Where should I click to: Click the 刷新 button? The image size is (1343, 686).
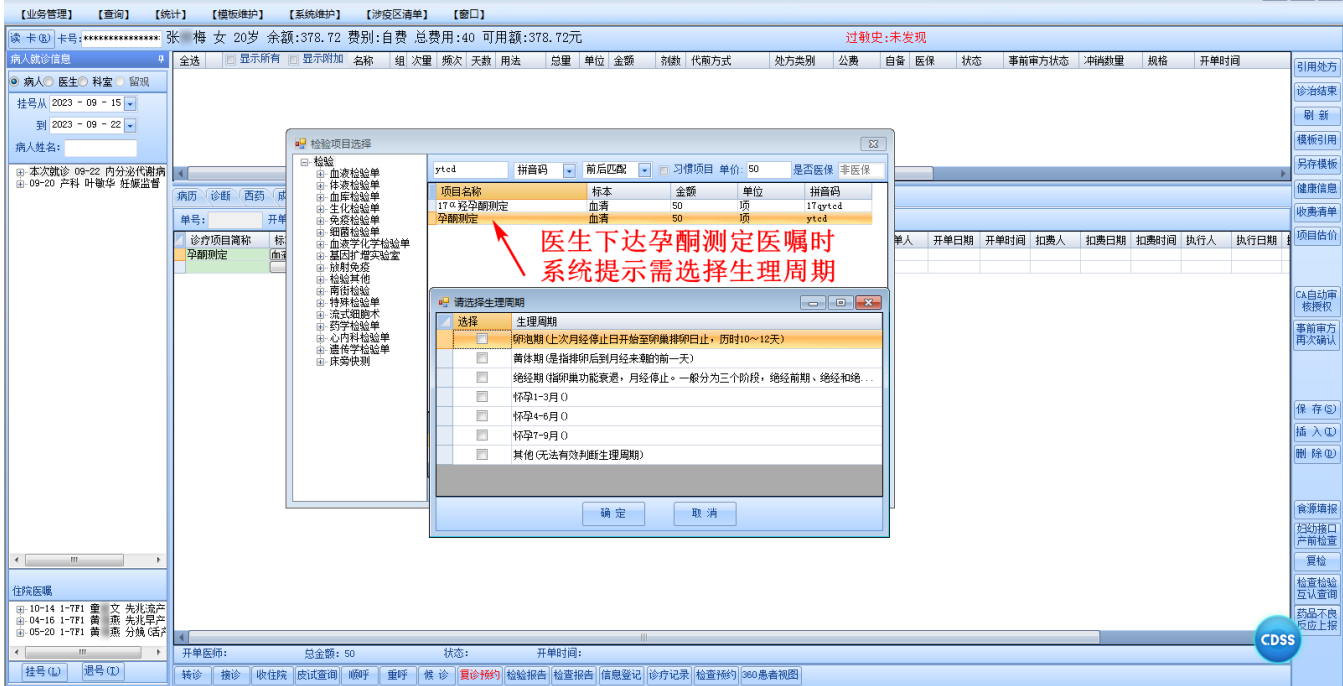tap(1316, 116)
